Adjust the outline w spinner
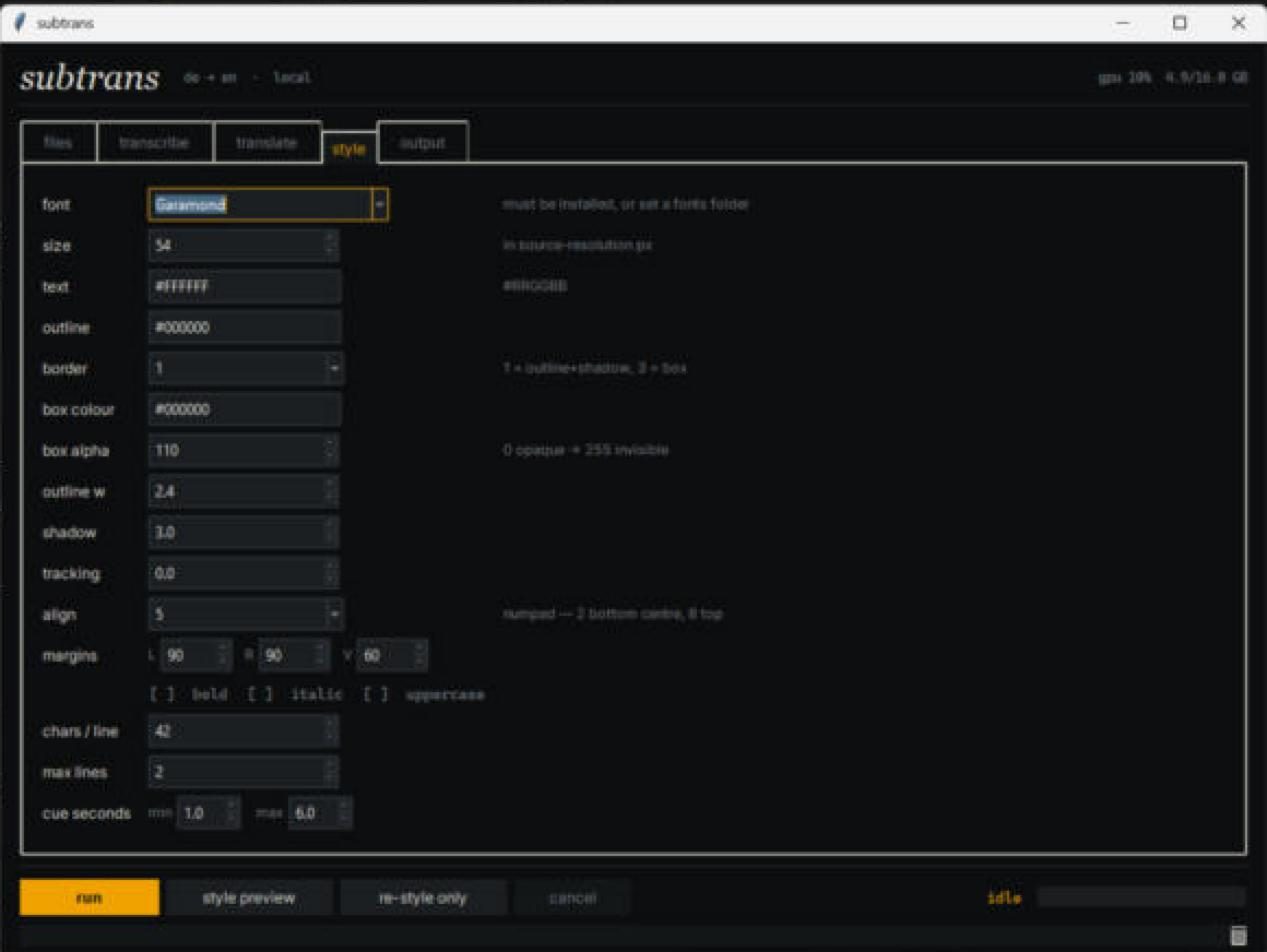The height and width of the screenshot is (952, 1267). 331,491
